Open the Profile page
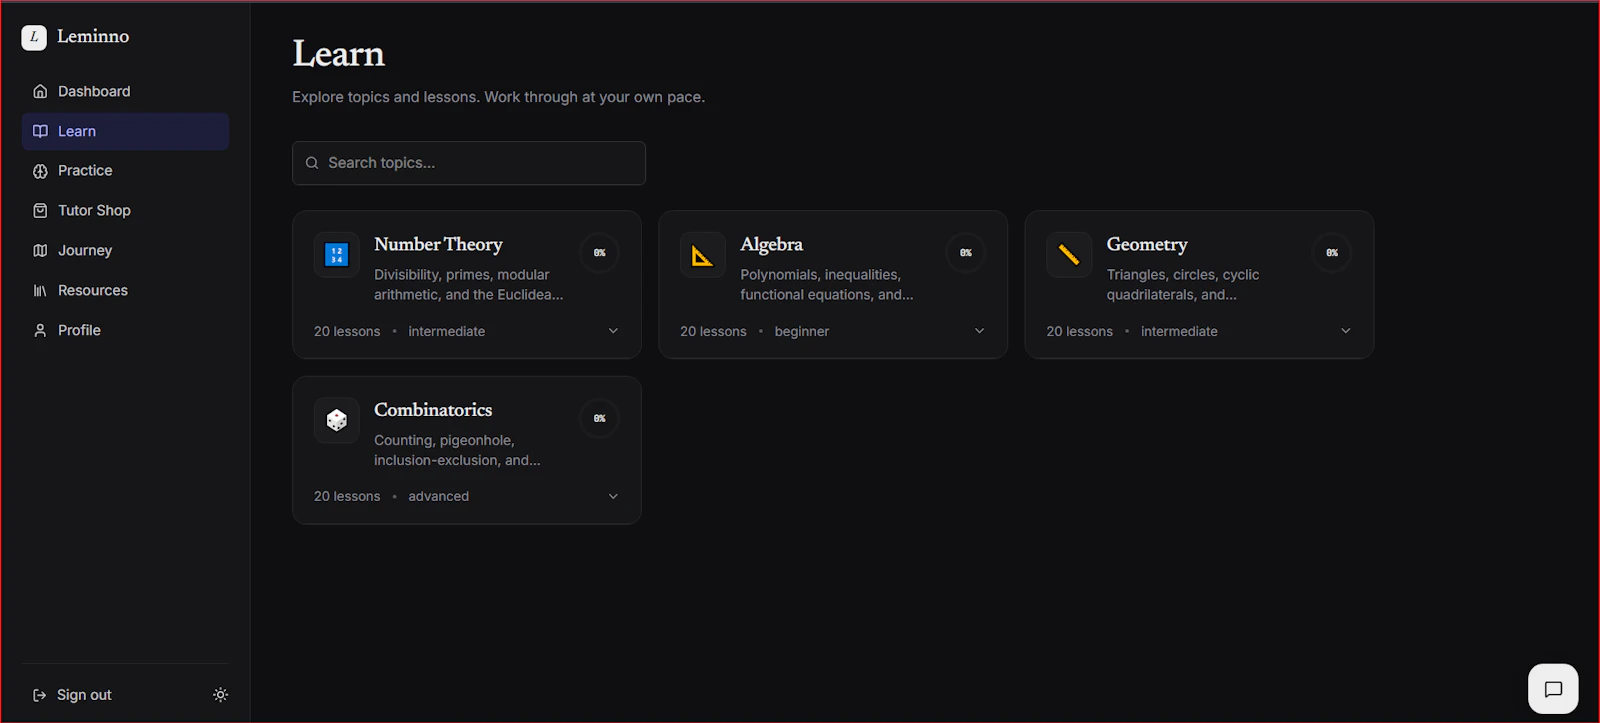1600x723 pixels. (125, 330)
